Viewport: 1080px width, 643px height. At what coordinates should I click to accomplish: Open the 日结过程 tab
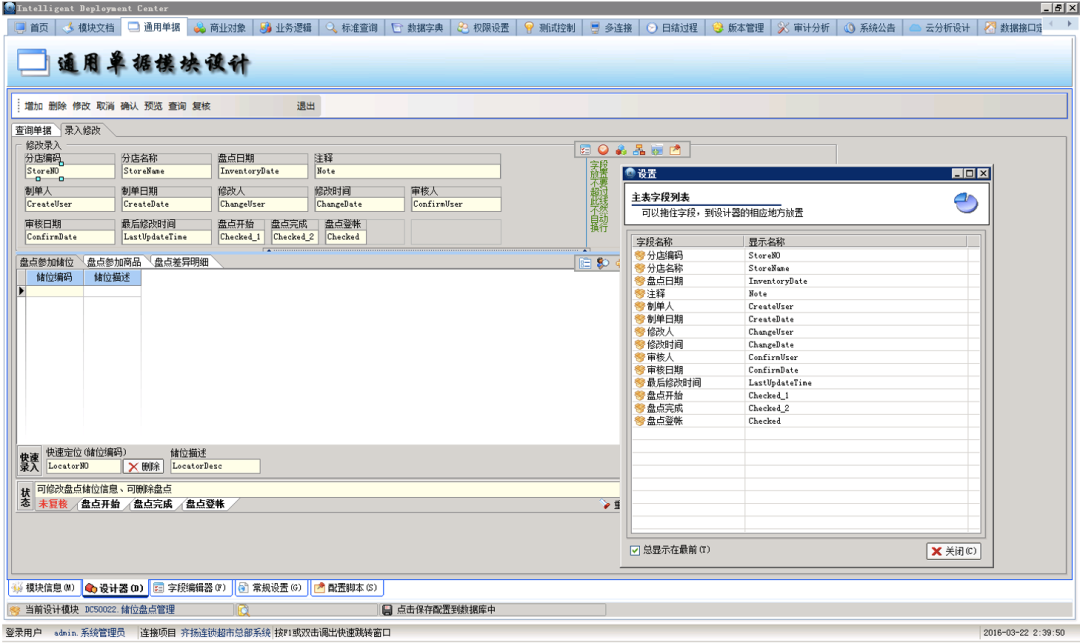point(672,28)
